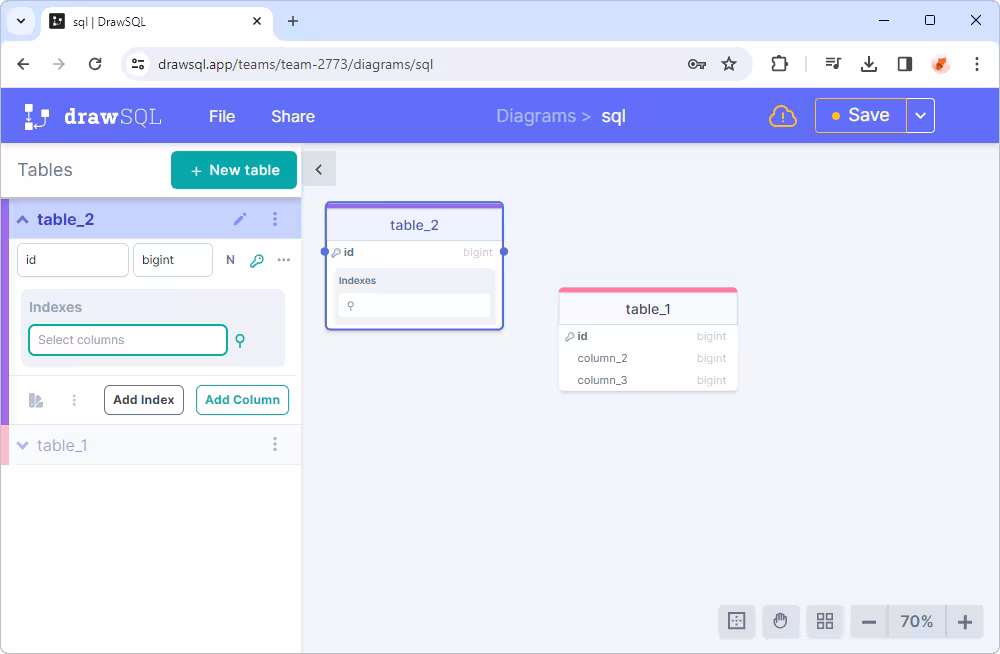This screenshot has width=1000, height=654.
Task: Click the Add Column button
Action: [x=242, y=400]
